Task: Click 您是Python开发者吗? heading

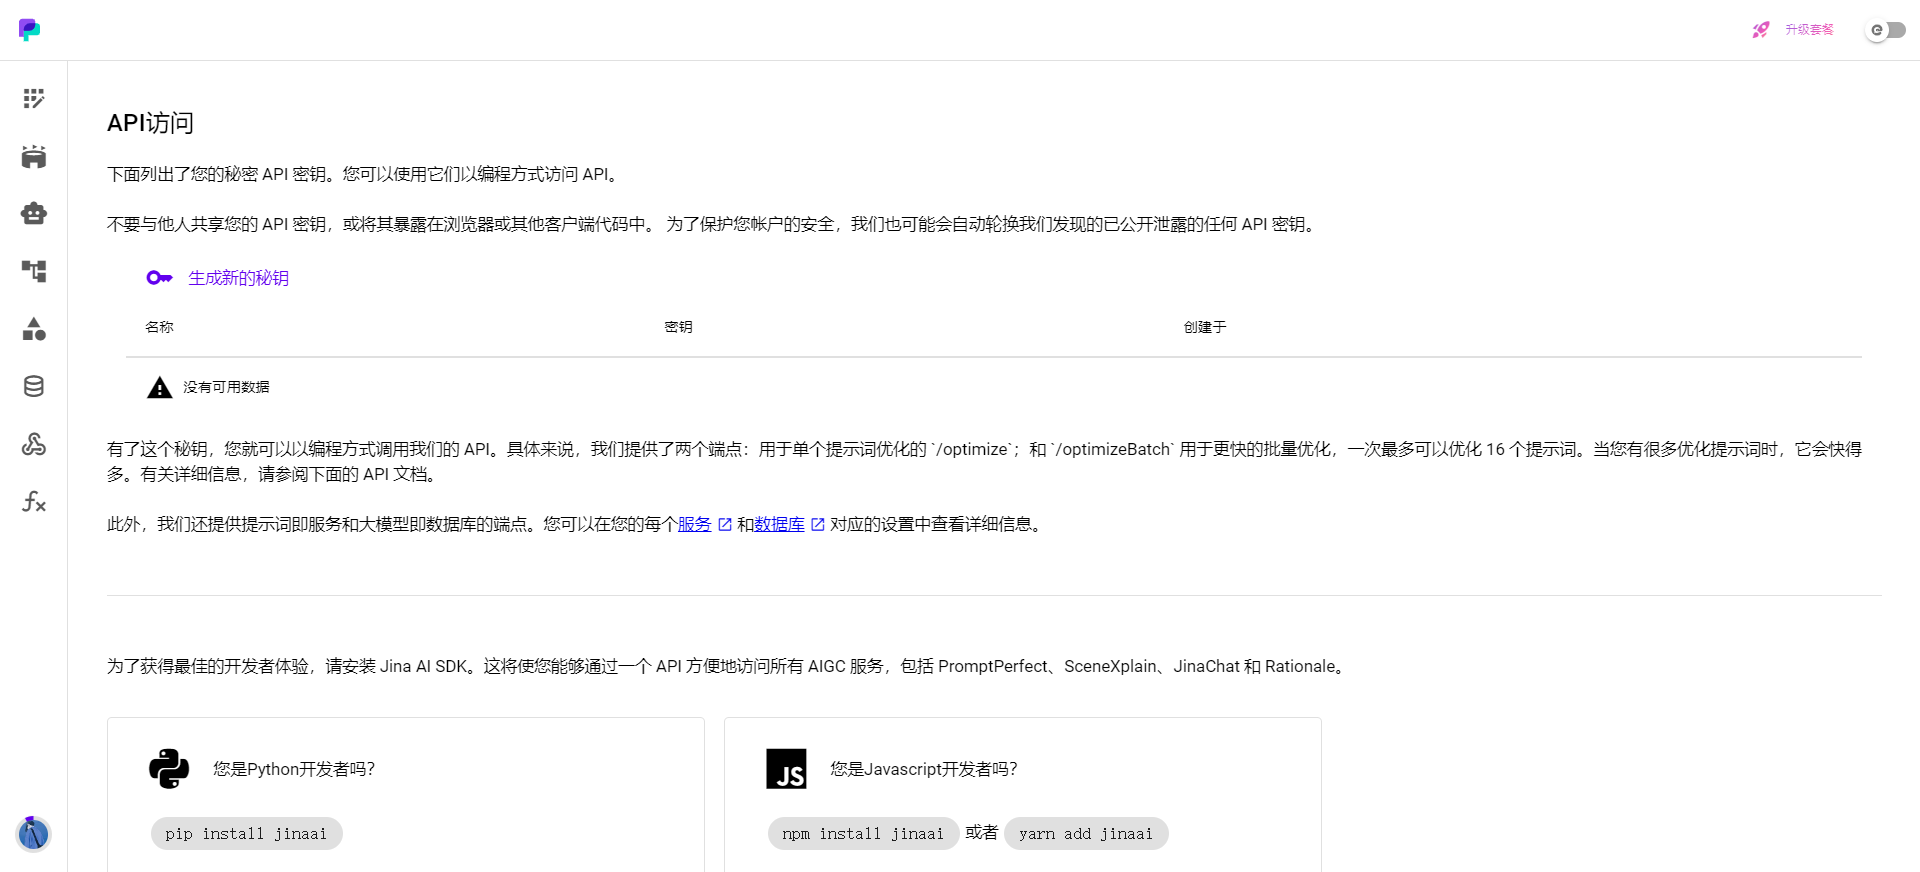Action: (294, 769)
